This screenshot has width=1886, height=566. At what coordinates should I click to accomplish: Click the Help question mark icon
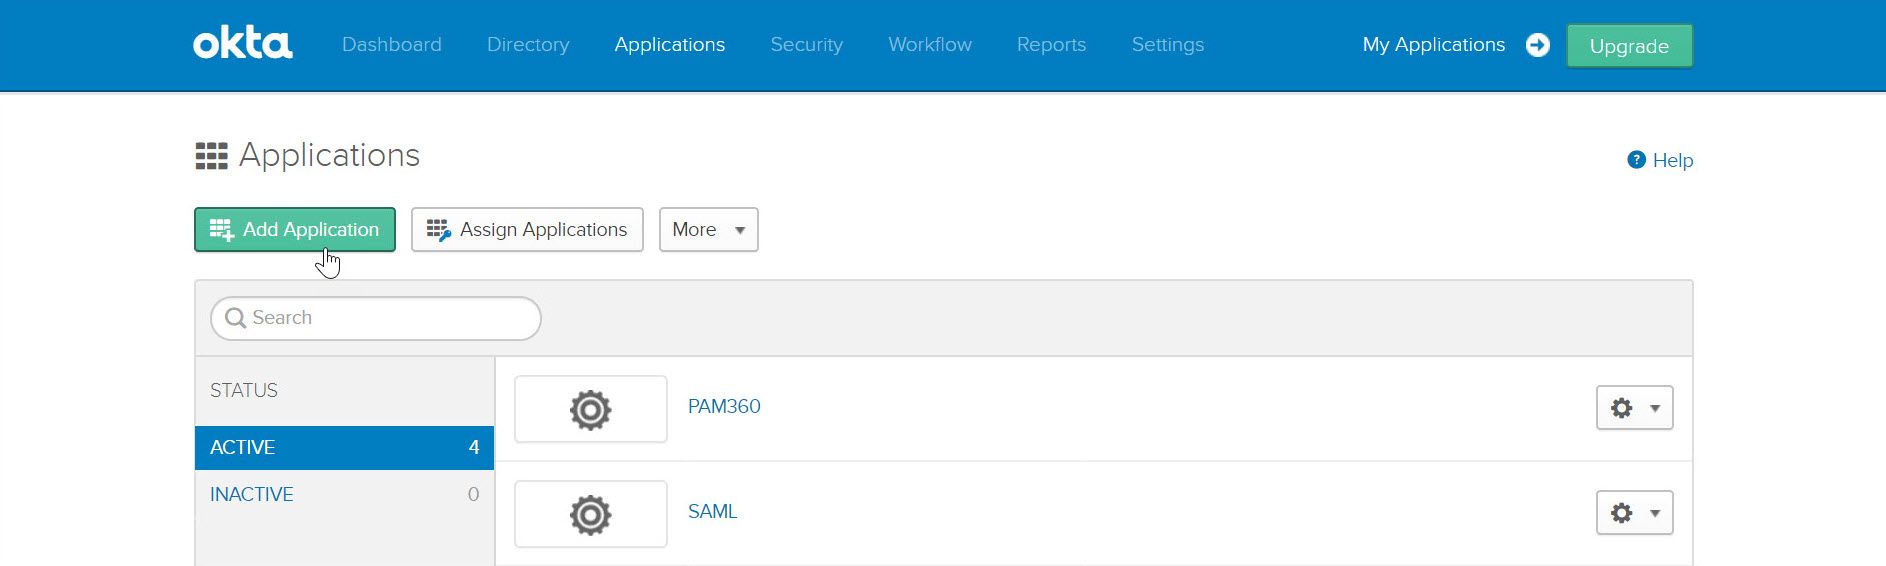(x=1636, y=160)
